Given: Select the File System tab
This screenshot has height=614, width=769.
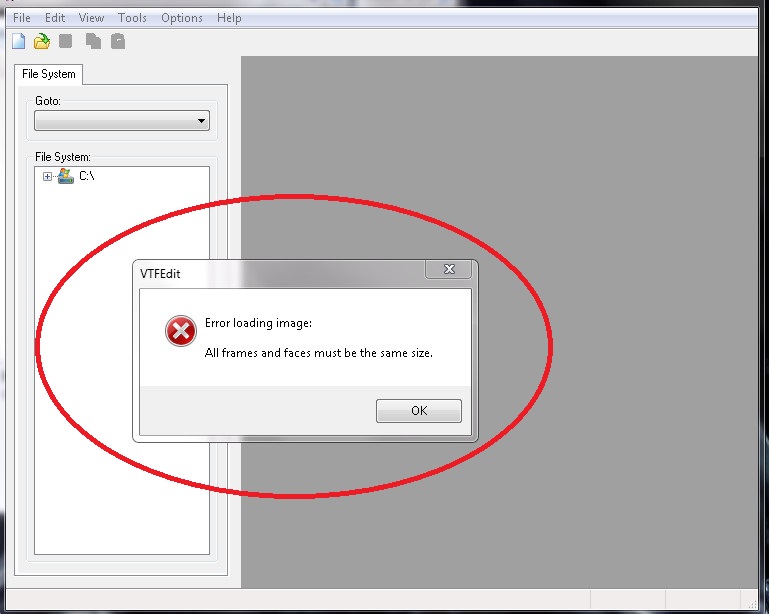Looking at the screenshot, I should click(x=49, y=74).
